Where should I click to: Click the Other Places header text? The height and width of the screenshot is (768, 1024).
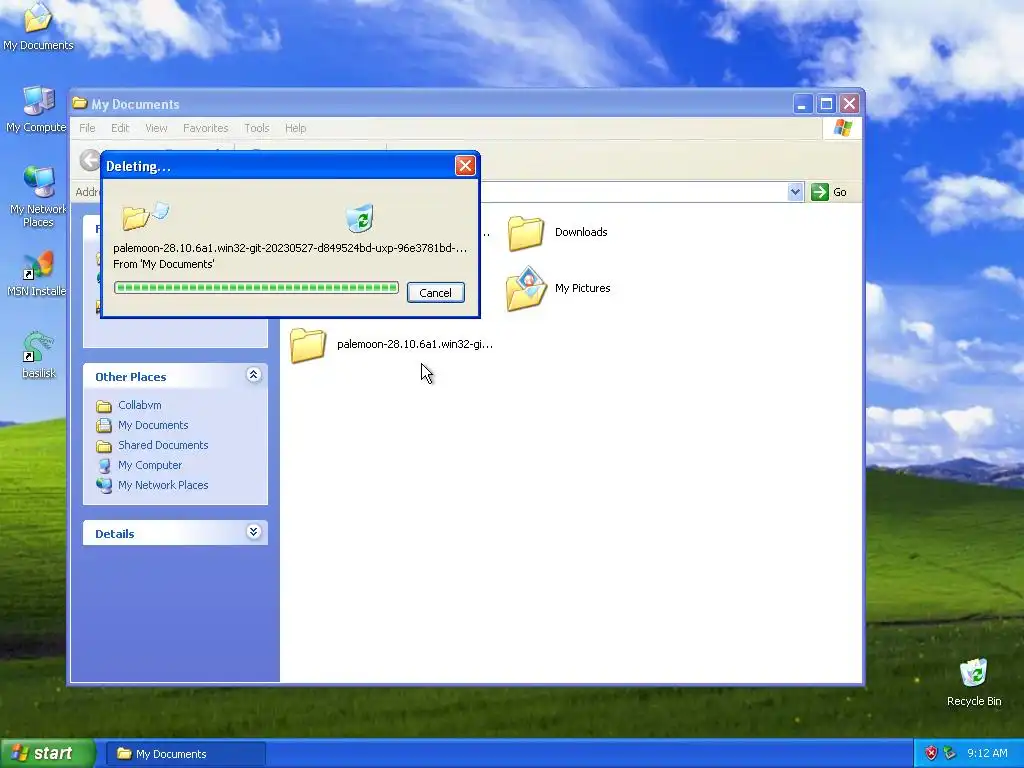(x=131, y=377)
